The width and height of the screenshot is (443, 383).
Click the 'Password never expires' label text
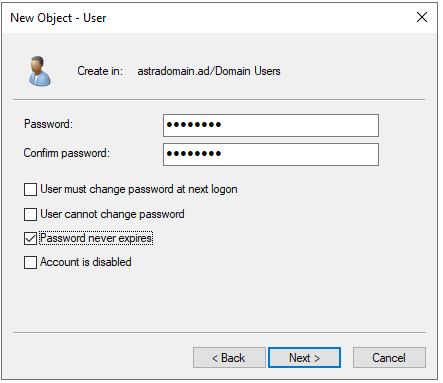point(96,238)
